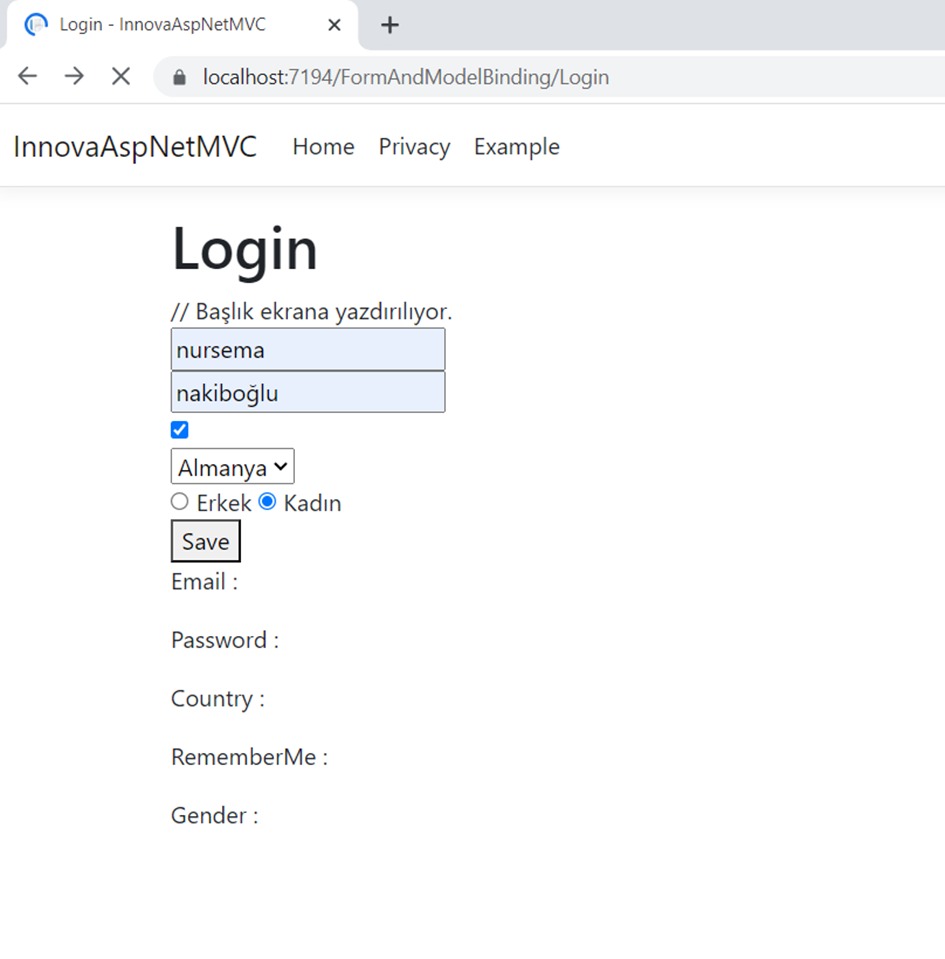Image resolution: width=945 pixels, height=959 pixels.
Task: Click the lock icon in the address bar
Action: coord(179,77)
